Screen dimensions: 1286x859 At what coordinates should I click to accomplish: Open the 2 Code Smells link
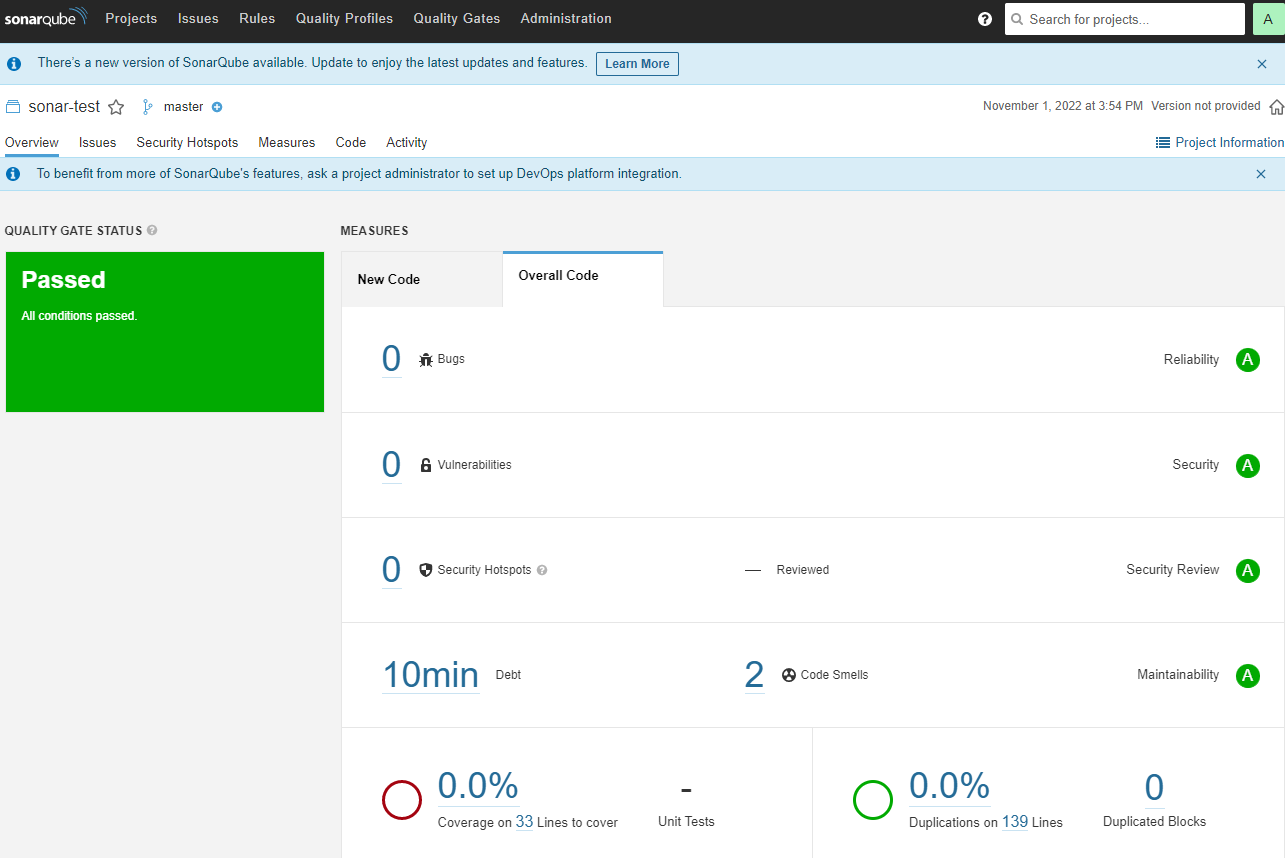(754, 675)
